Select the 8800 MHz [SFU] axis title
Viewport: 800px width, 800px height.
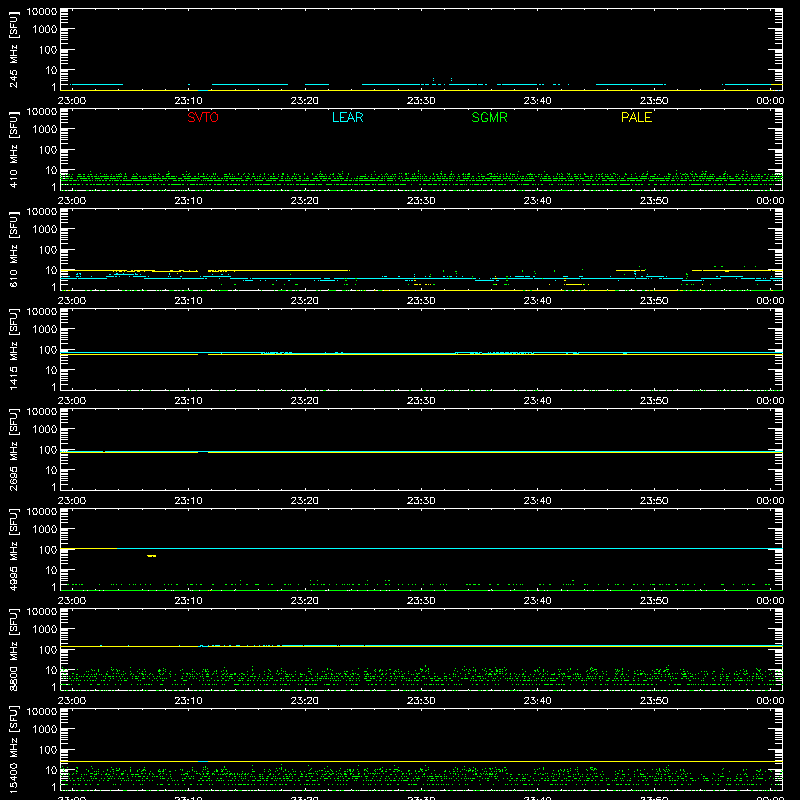click(x=13, y=650)
